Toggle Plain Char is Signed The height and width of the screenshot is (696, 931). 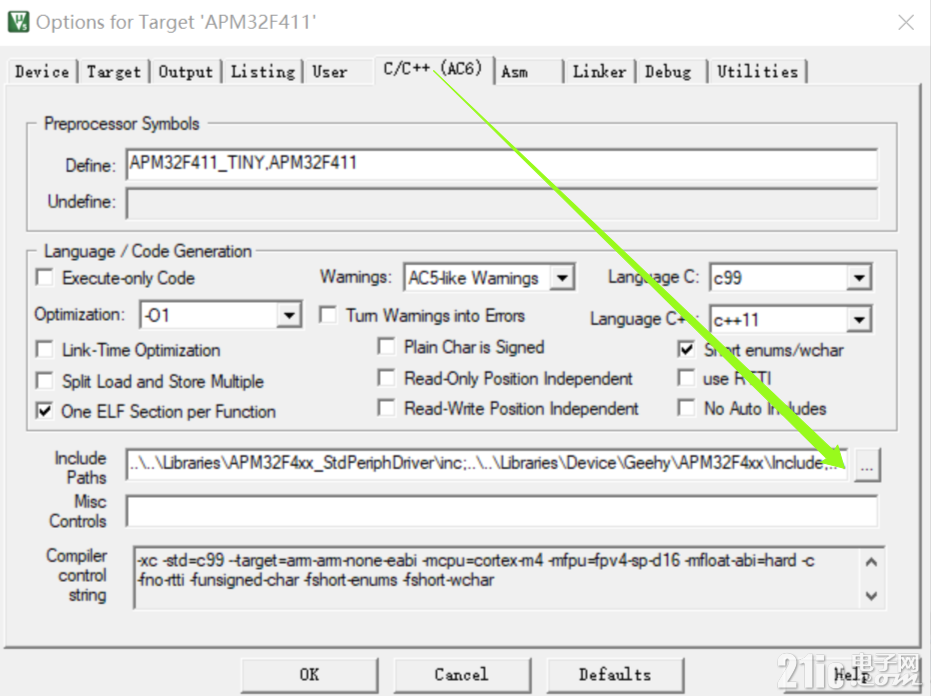click(387, 346)
